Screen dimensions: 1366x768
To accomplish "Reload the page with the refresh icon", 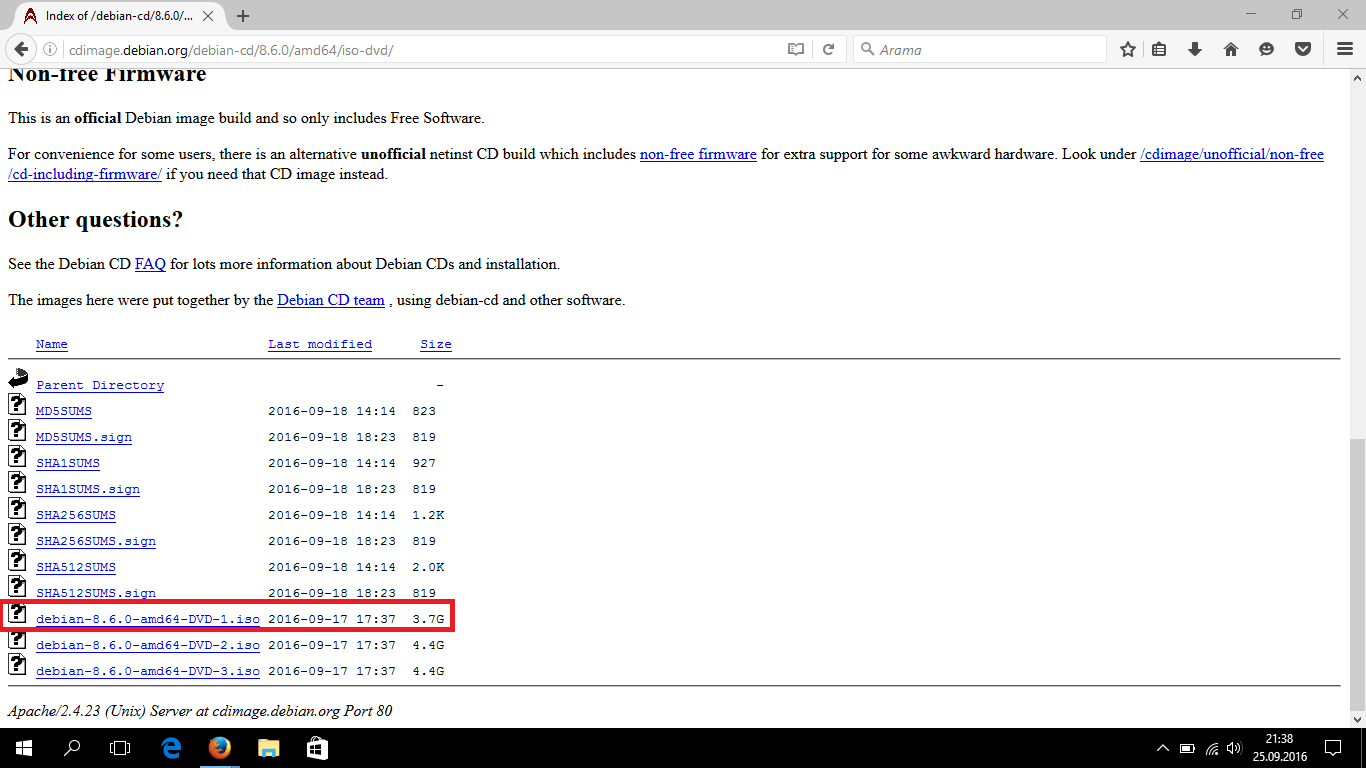I will 828,49.
